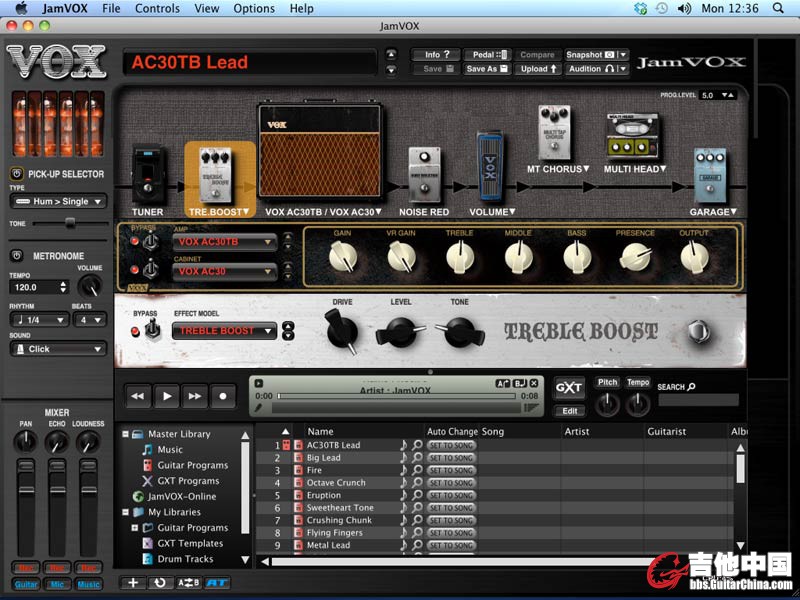The width and height of the screenshot is (800, 600).
Task: Click the Save As button
Action: (x=487, y=69)
